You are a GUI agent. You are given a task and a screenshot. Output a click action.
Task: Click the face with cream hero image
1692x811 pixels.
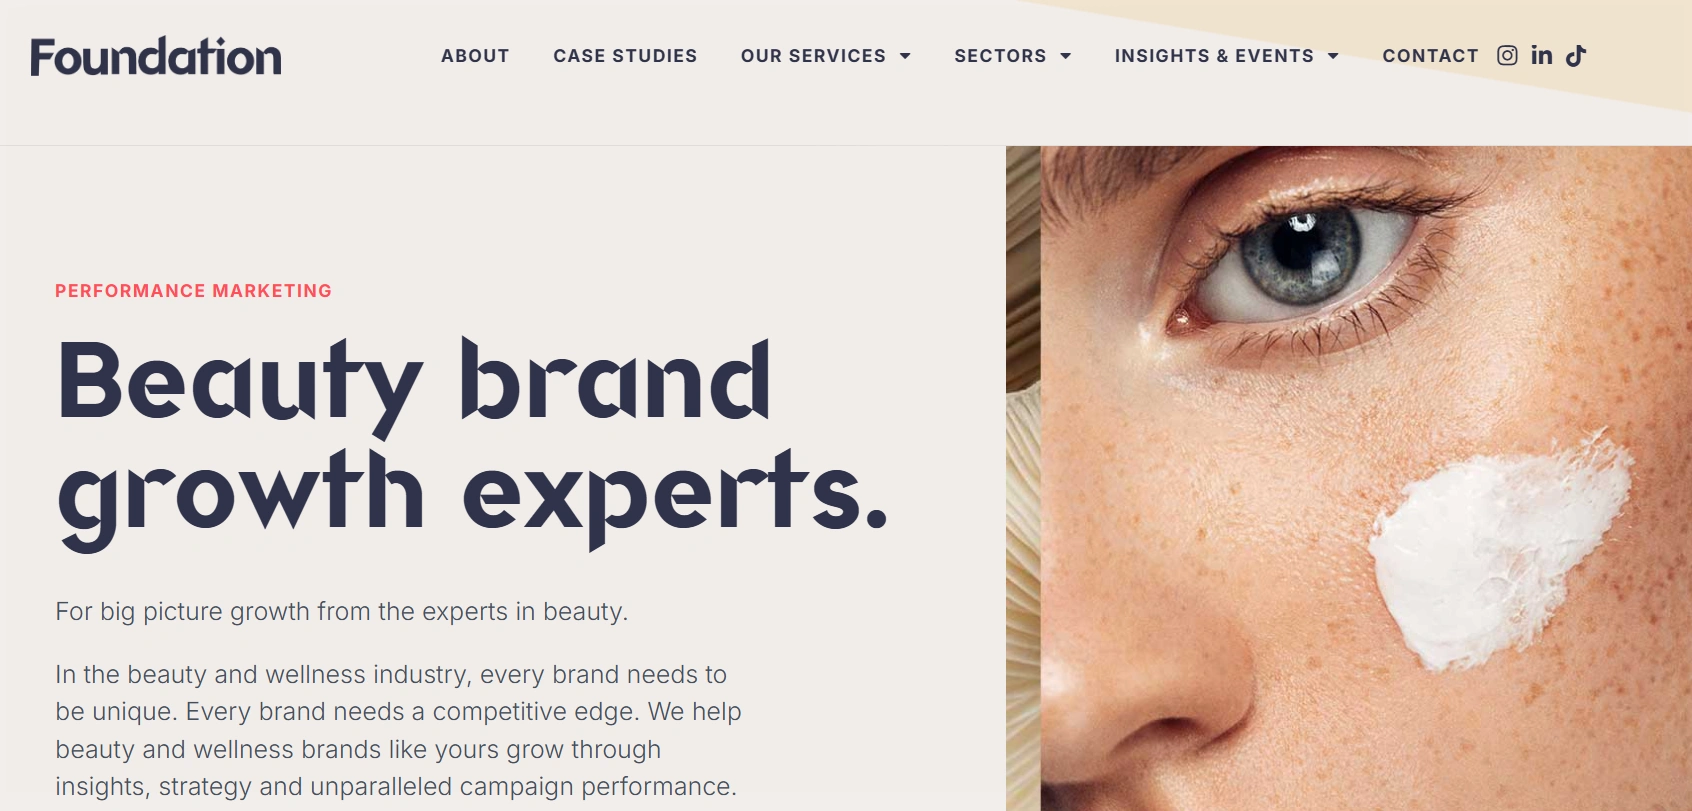point(1349,478)
